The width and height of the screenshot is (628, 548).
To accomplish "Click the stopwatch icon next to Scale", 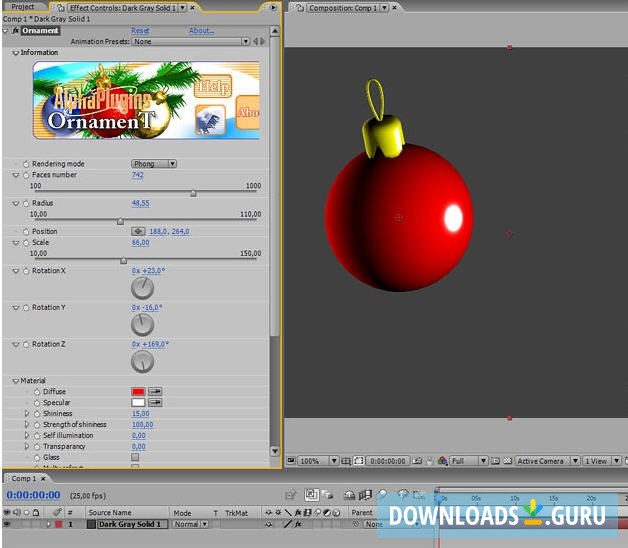I will click(26, 242).
